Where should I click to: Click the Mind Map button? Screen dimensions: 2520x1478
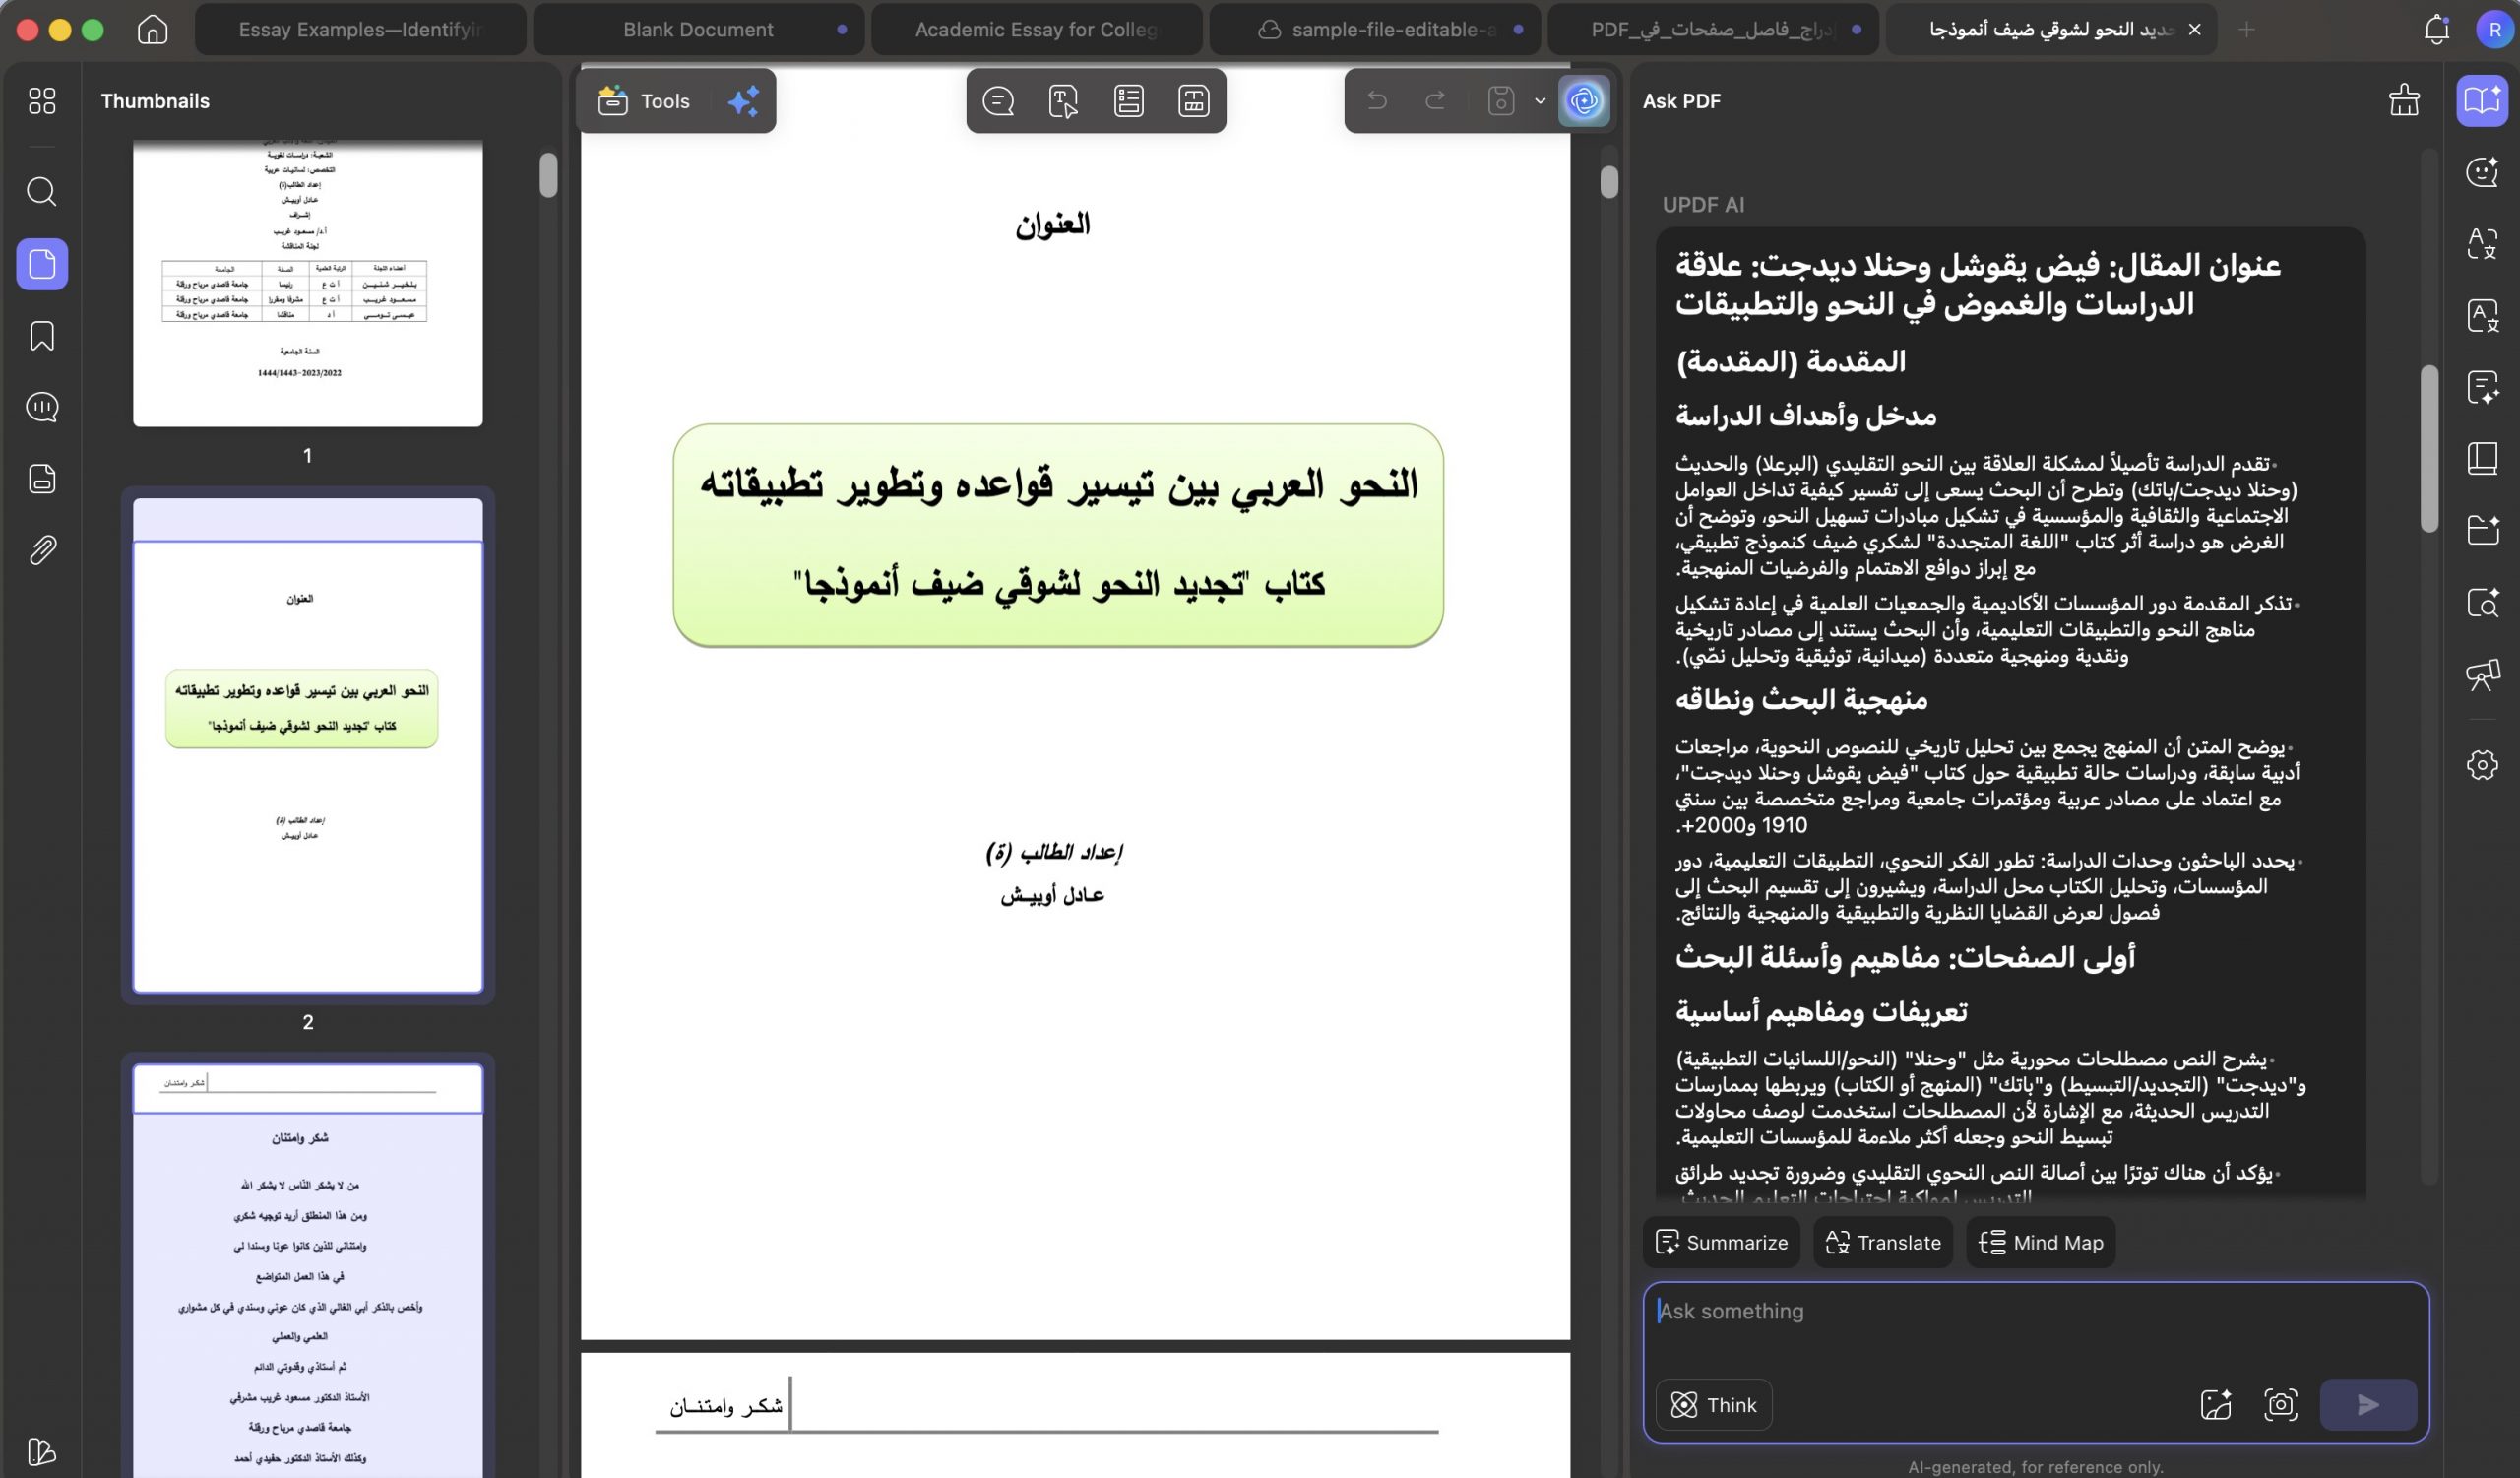click(2041, 1242)
